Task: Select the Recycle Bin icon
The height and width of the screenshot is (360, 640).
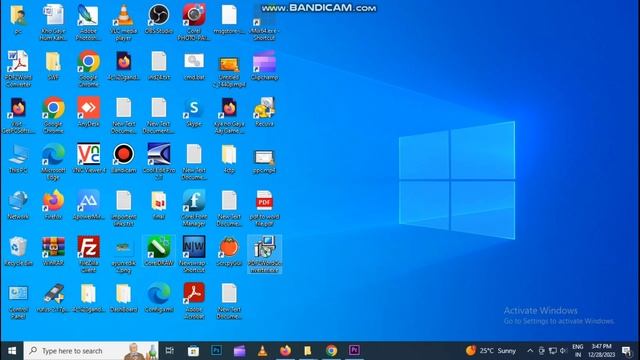Action: [x=18, y=251]
